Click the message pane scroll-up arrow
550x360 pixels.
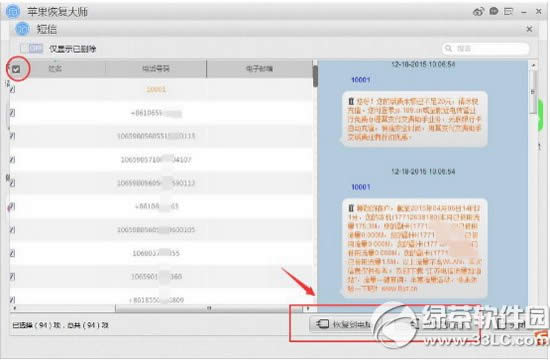[x=533, y=65]
